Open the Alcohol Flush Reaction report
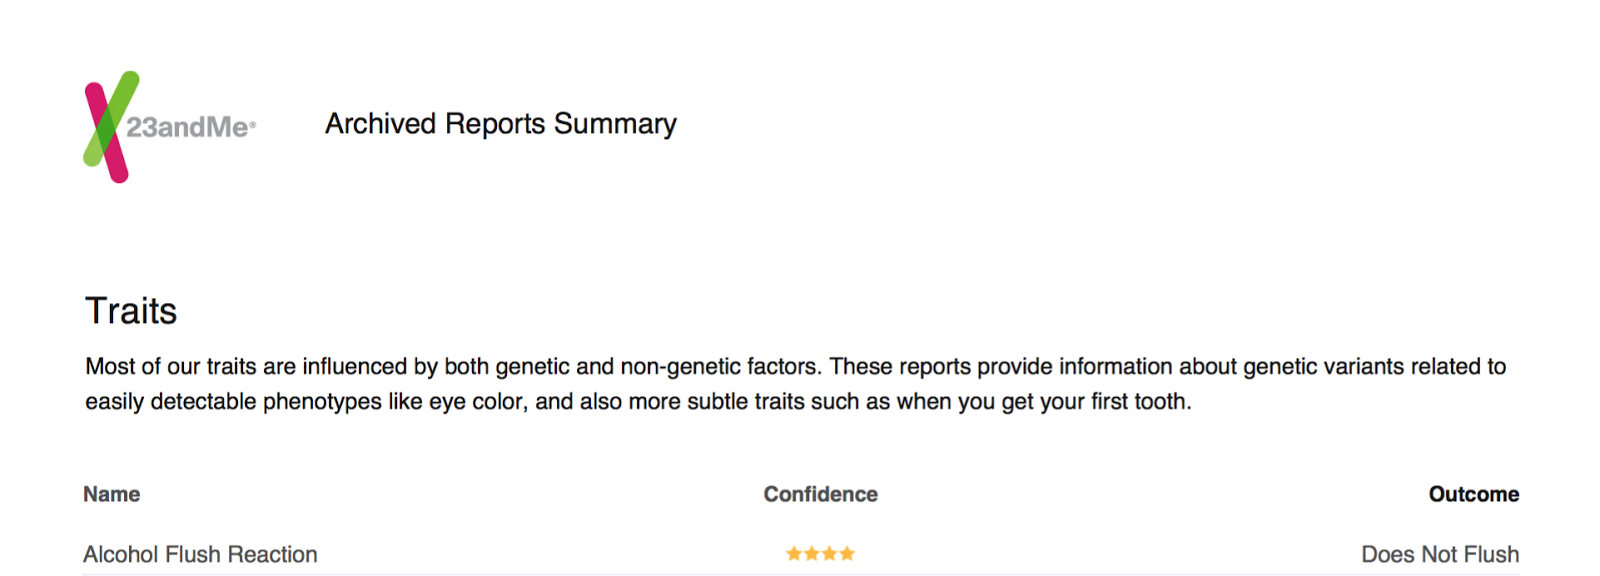Screen dimensions: 1600x576 (x=200, y=554)
